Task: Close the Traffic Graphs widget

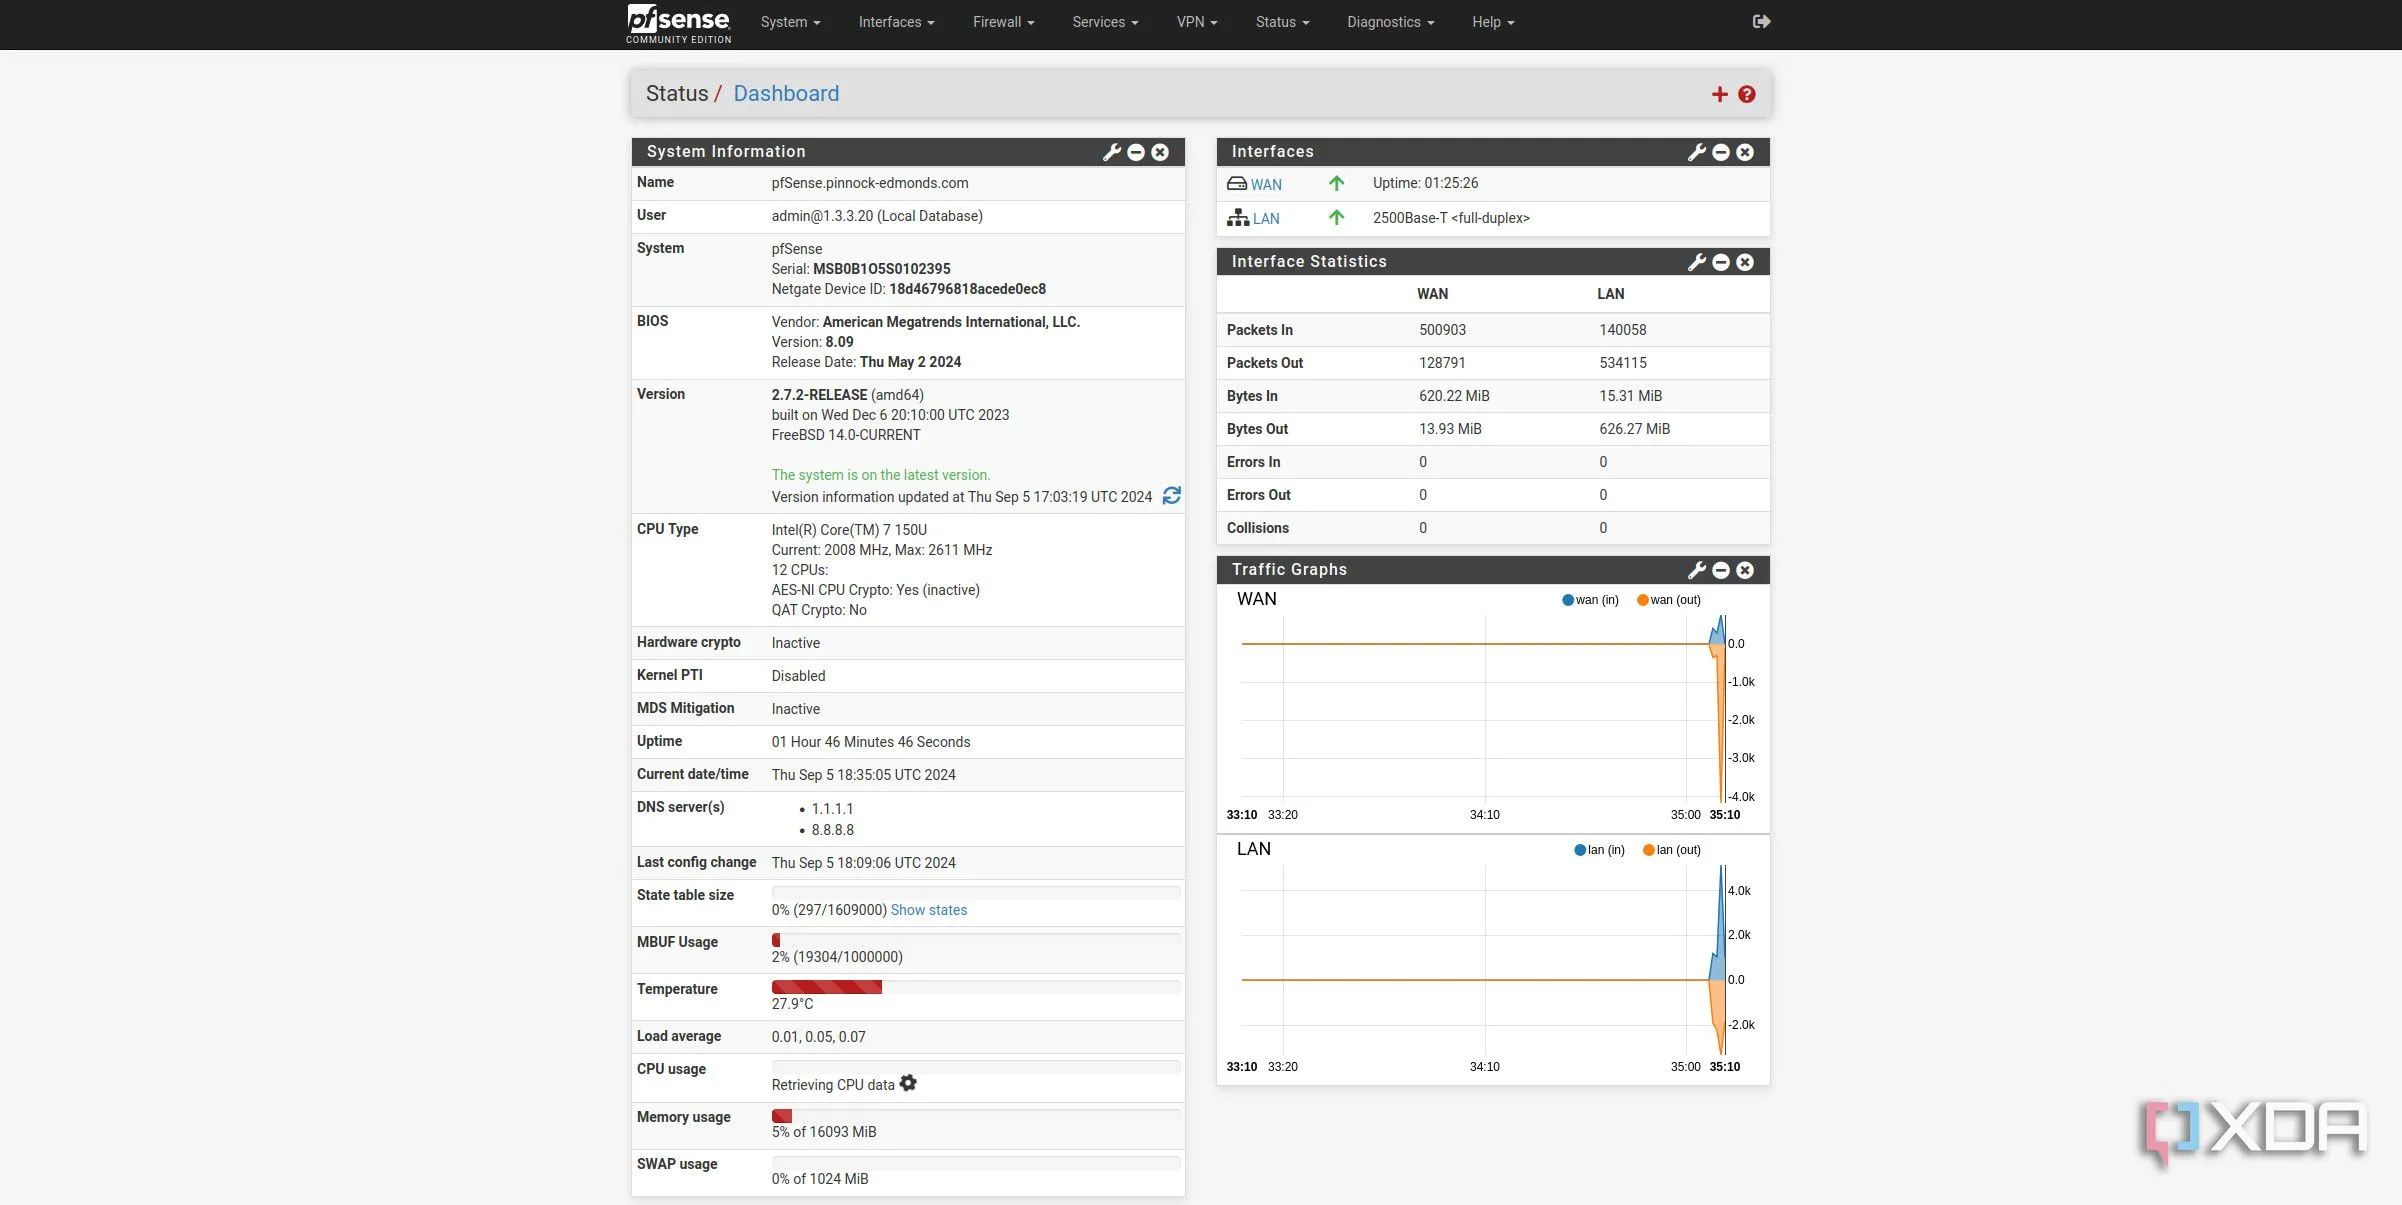Action: click(1744, 570)
